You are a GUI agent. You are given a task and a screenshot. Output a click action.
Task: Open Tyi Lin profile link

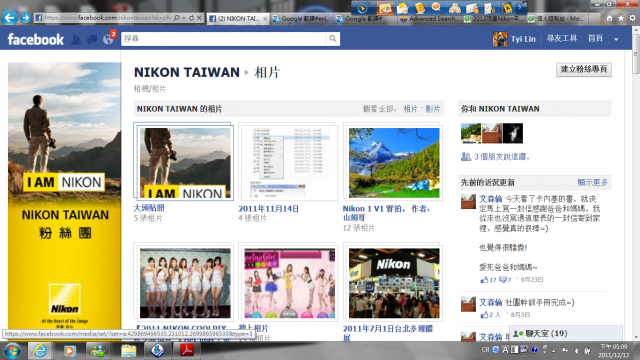tap(523, 39)
